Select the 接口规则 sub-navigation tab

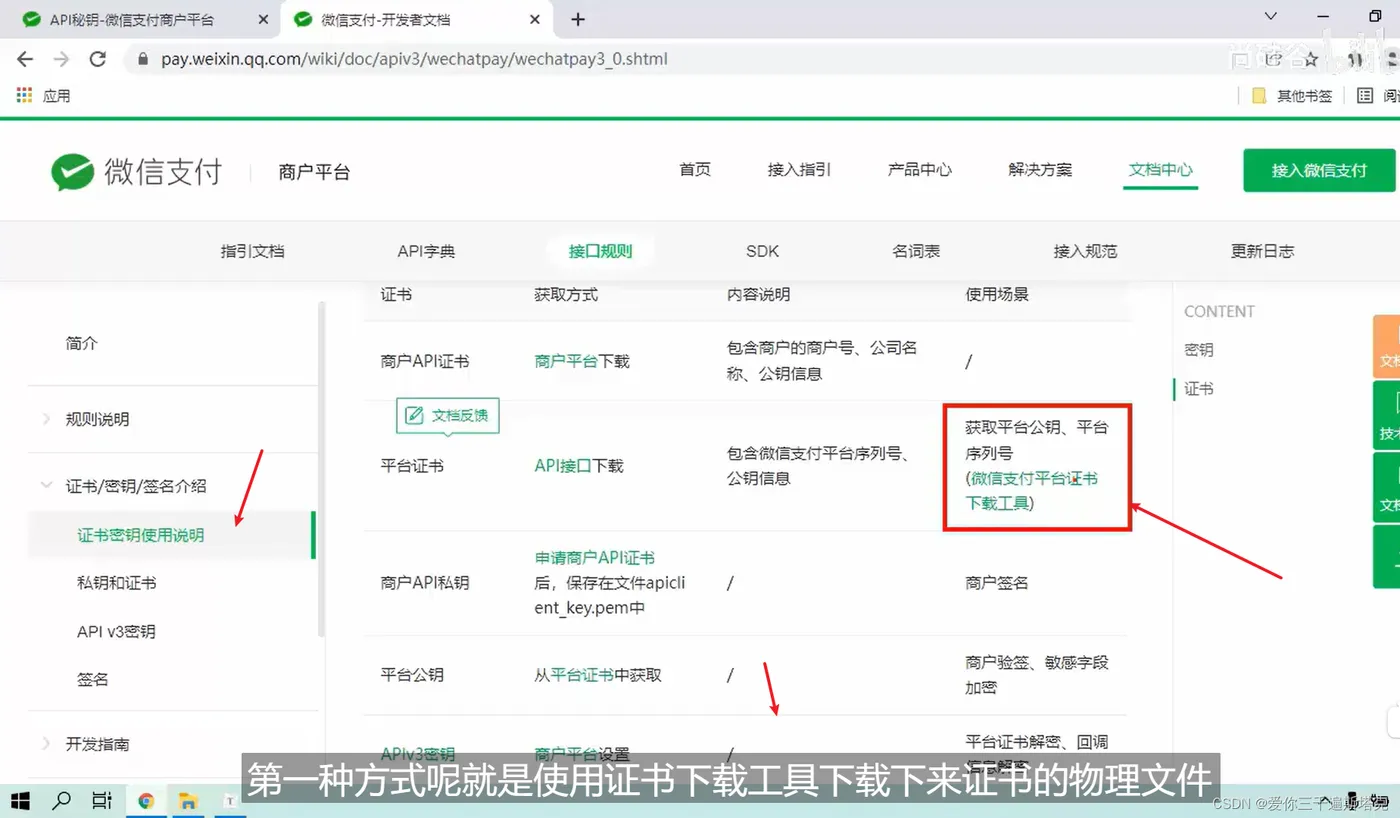coord(600,251)
